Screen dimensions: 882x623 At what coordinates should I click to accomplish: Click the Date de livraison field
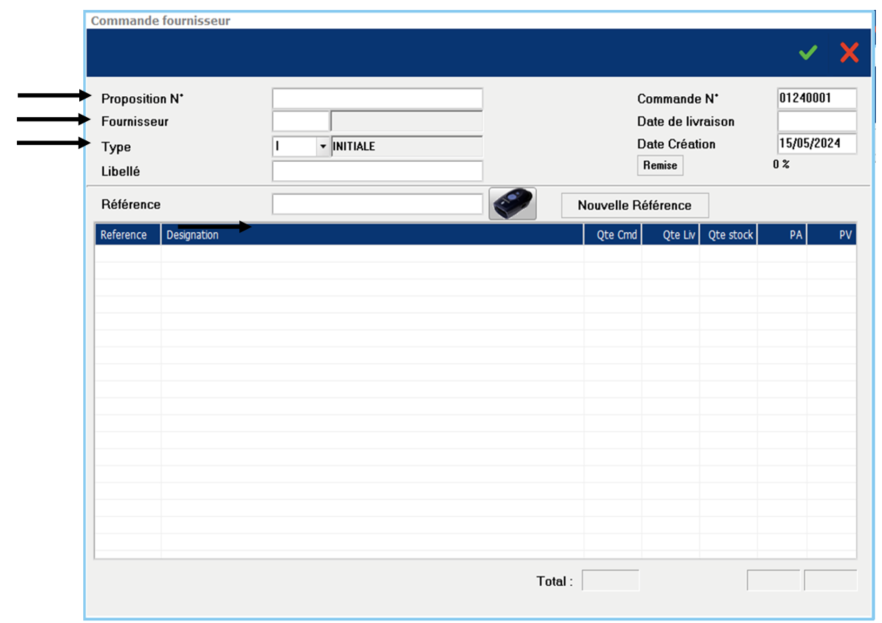[816, 121]
